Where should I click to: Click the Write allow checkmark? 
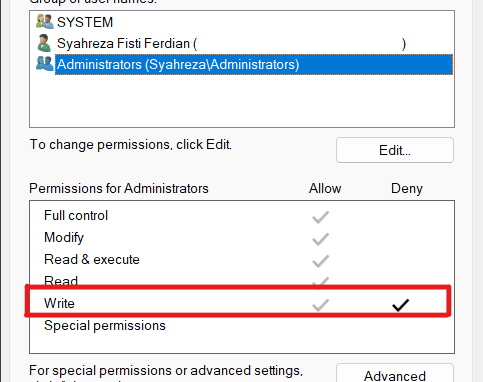tap(321, 305)
